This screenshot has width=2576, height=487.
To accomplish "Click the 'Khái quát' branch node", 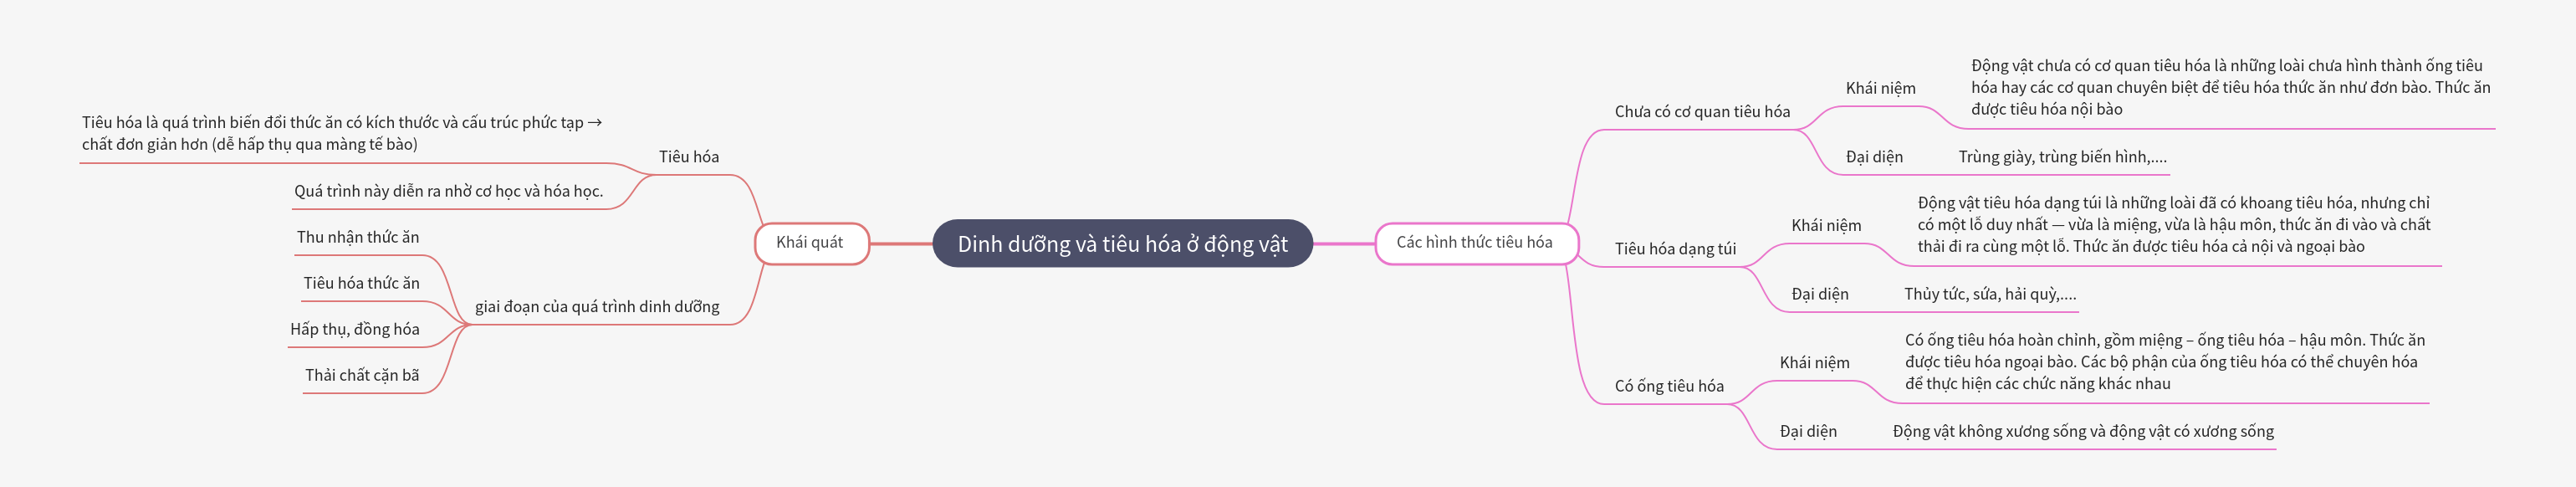I will 810,243.
